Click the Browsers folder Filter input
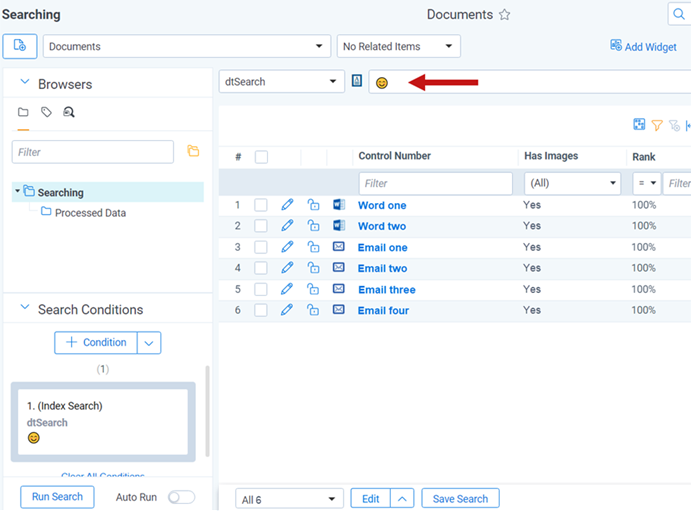691x511 pixels. [x=93, y=152]
